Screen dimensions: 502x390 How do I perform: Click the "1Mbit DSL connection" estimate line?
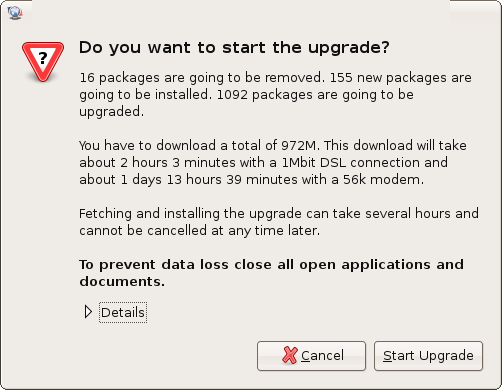click(x=263, y=163)
